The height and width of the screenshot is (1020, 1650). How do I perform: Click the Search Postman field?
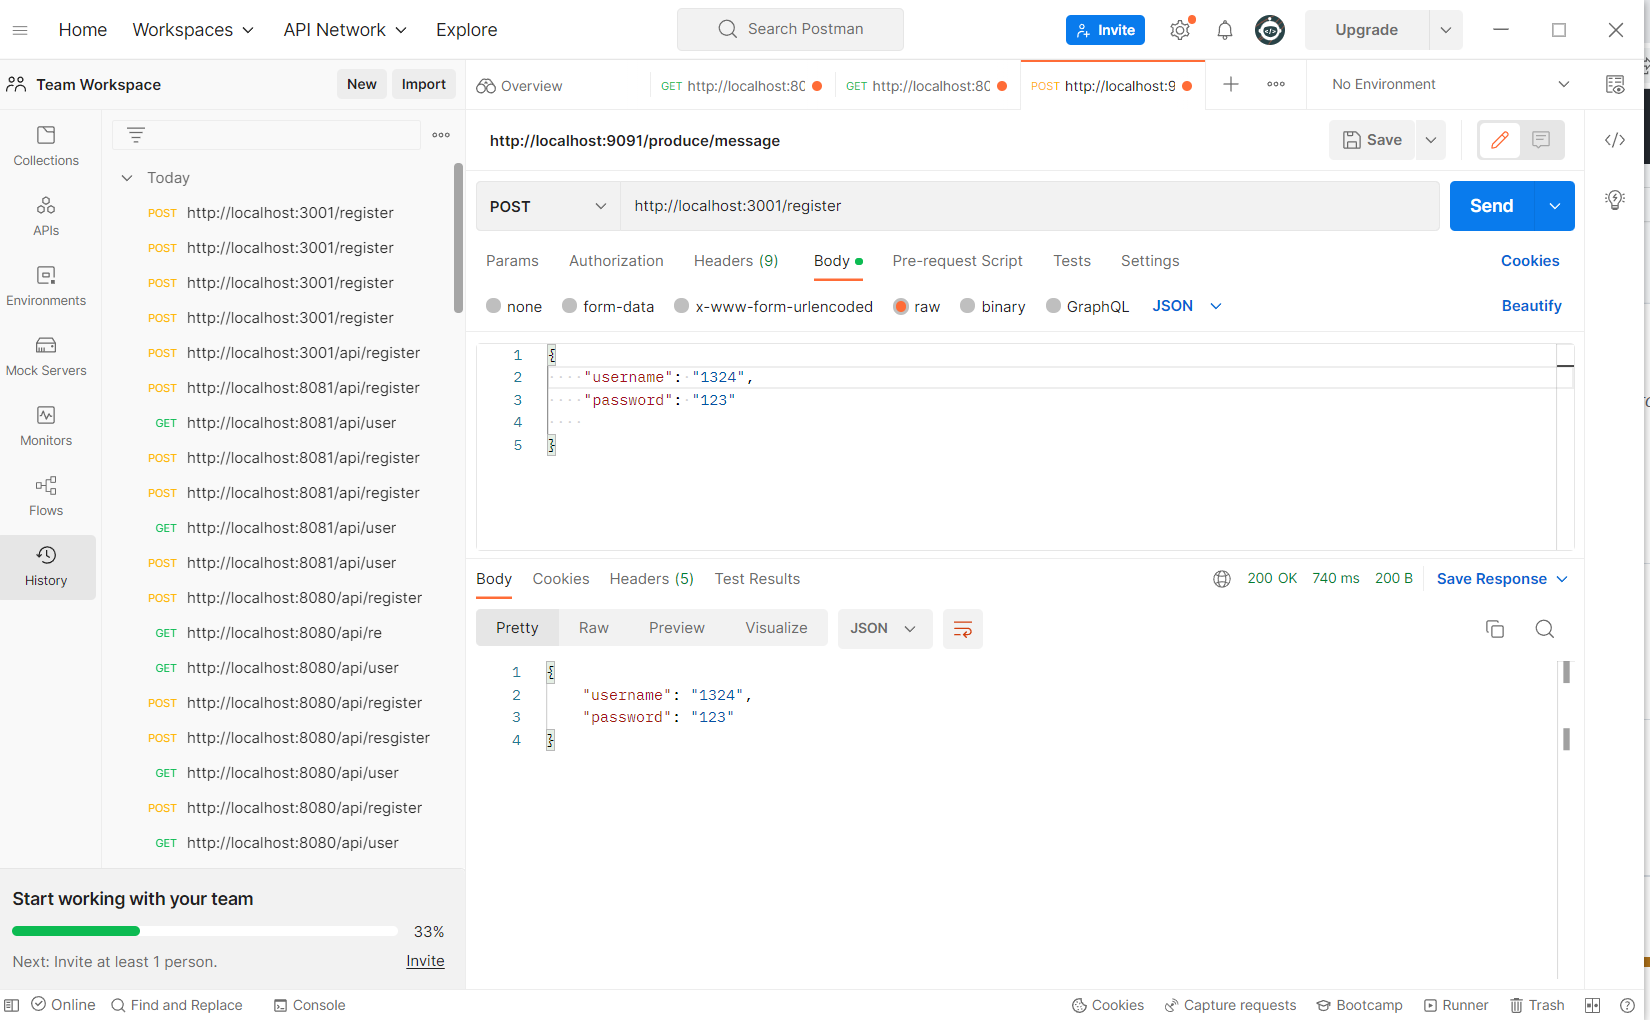tap(790, 29)
